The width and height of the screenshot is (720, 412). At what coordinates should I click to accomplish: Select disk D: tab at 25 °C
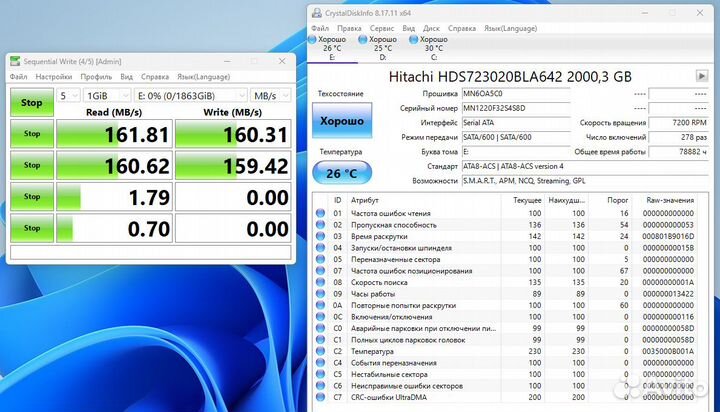pyautogui.click(x=383, y=48)
